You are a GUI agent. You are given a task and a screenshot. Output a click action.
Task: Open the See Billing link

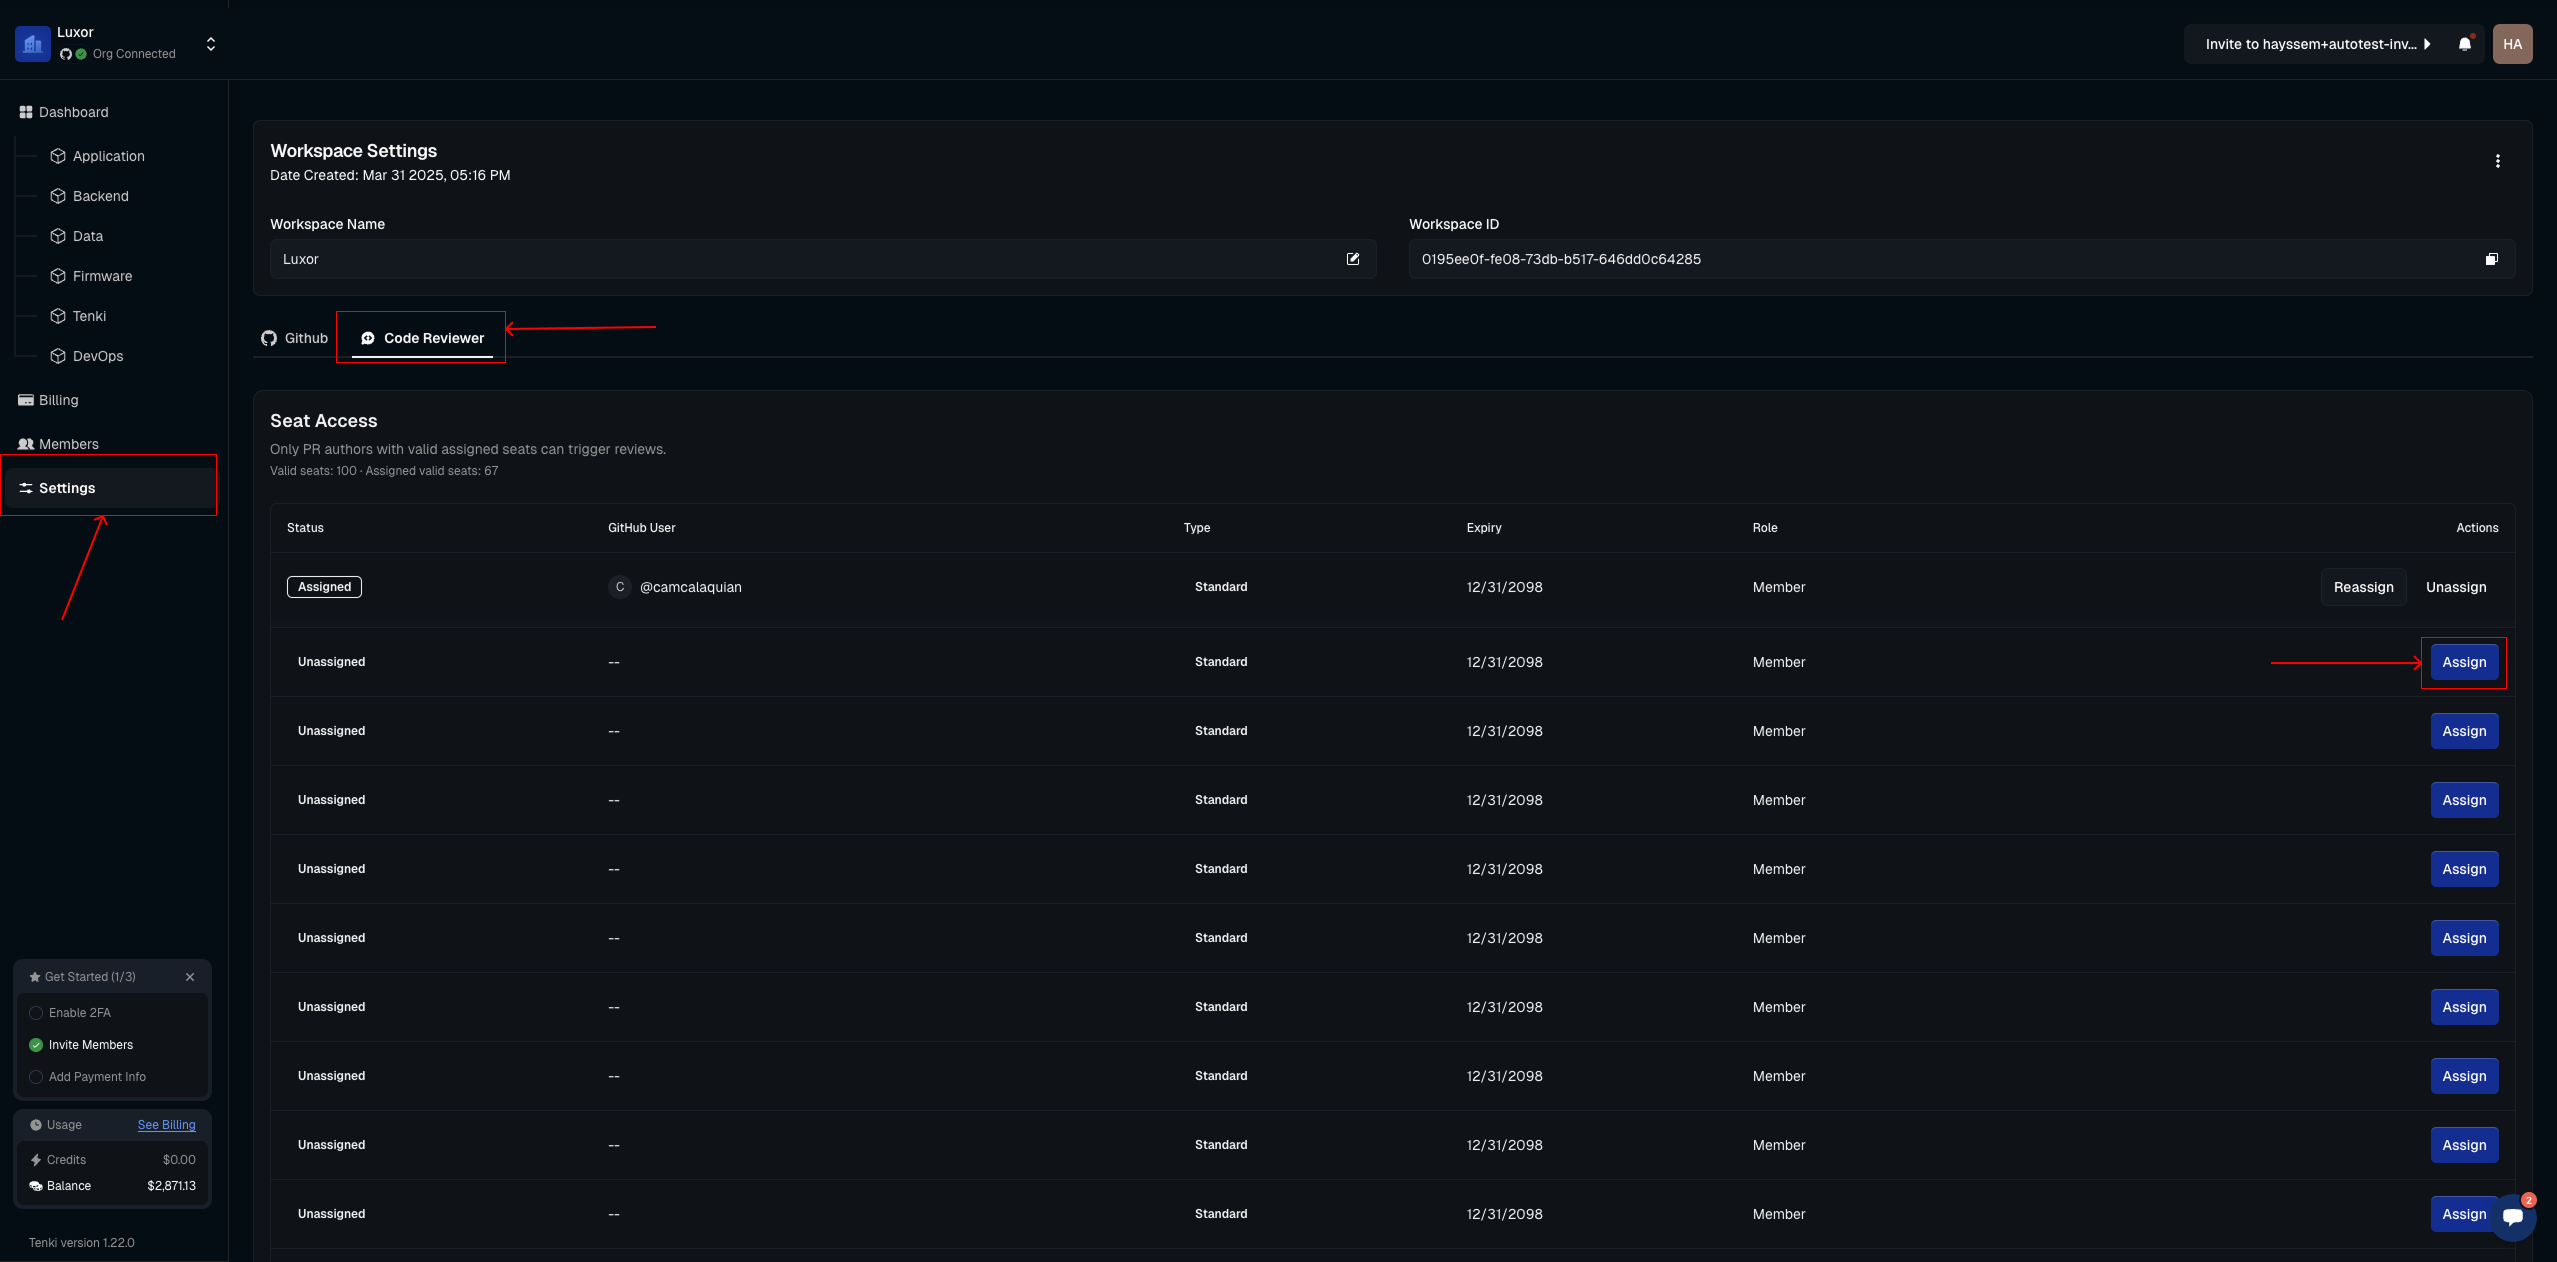click(x=166, y=1125)
